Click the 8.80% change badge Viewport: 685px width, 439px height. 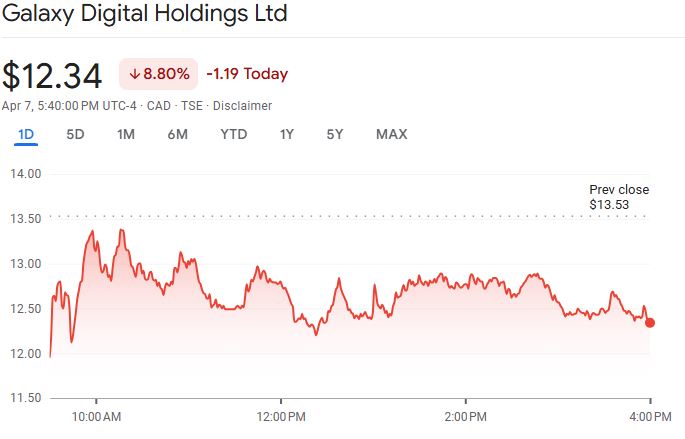pyautogui.click(x=159, y=74)
